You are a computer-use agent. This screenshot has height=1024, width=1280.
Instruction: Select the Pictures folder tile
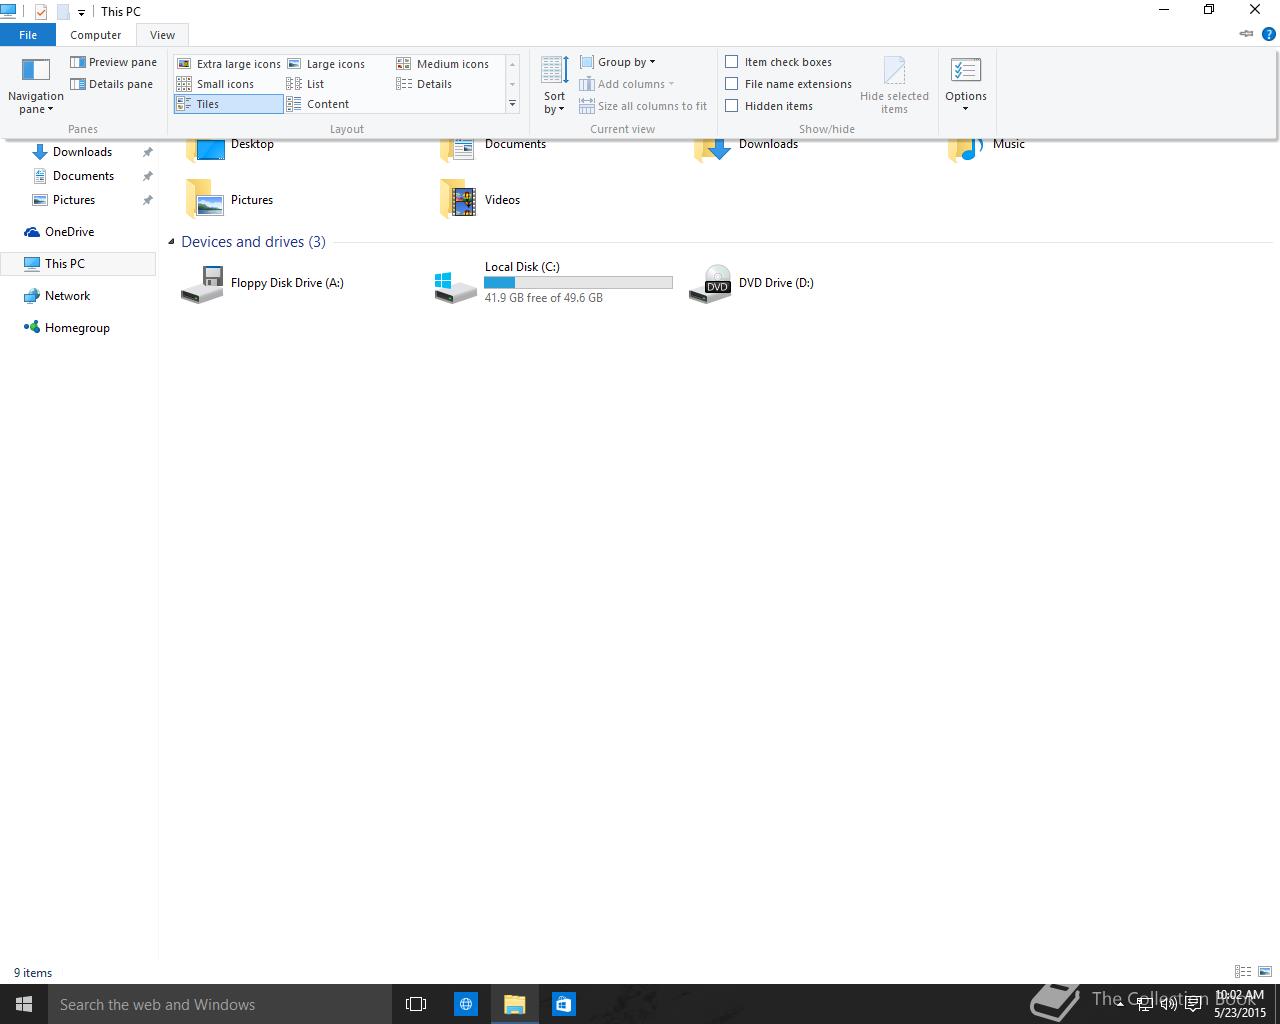tap(230, 199)
